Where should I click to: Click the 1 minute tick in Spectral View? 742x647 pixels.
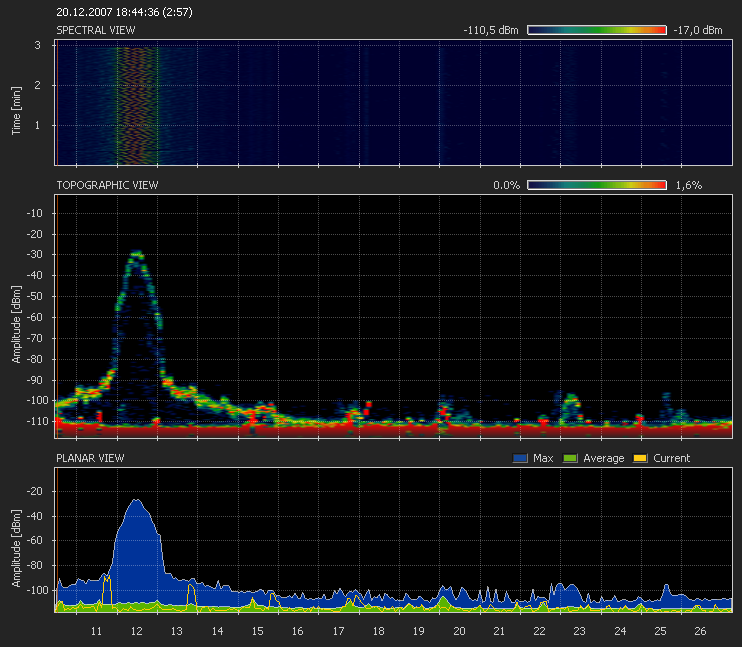pyautogui.click(x=37, y=125)
